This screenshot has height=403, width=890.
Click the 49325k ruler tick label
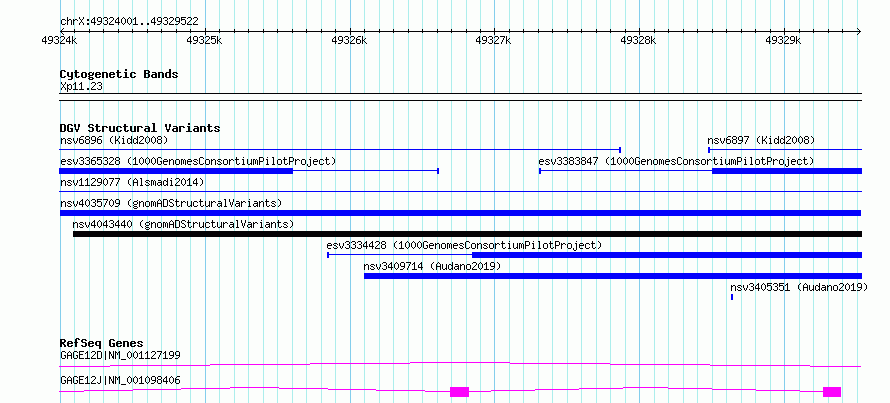point(204,40)
